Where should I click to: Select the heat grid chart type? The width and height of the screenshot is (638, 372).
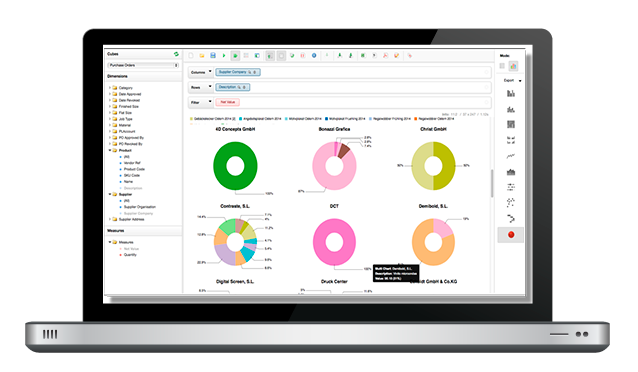pos(511,187)
